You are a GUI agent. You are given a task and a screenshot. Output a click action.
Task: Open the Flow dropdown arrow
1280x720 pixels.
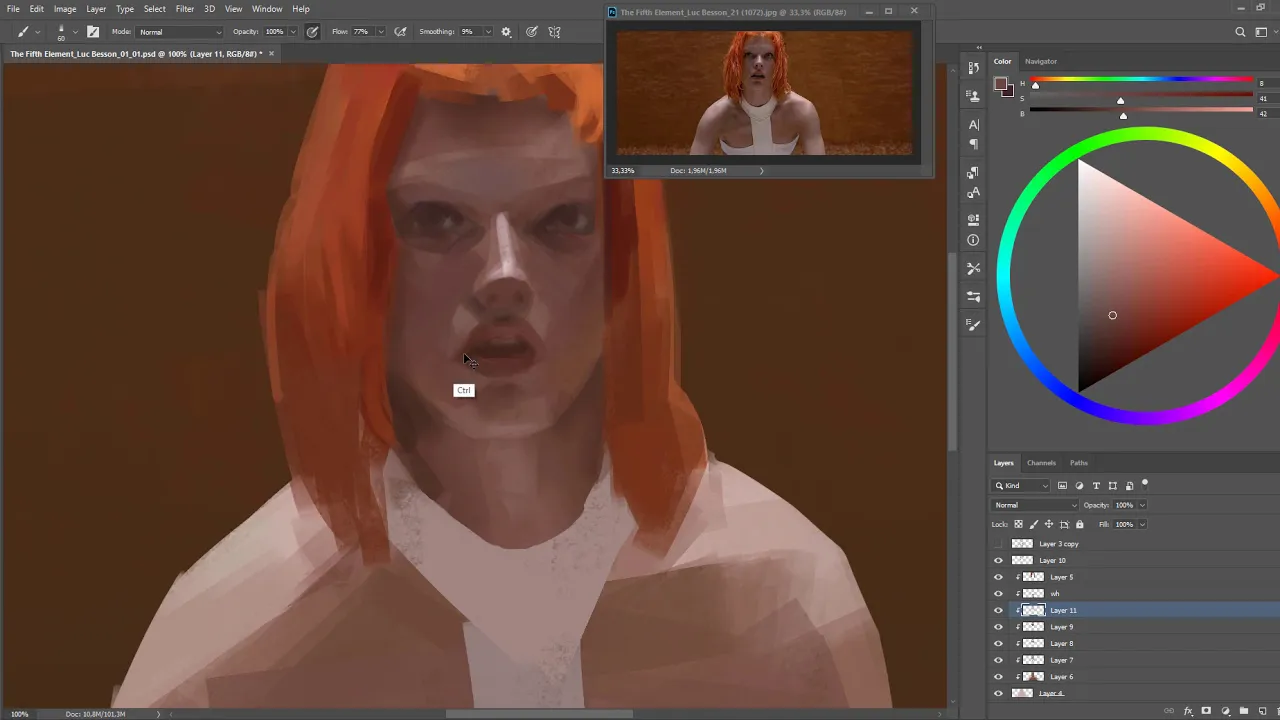(x=380, y=32)
